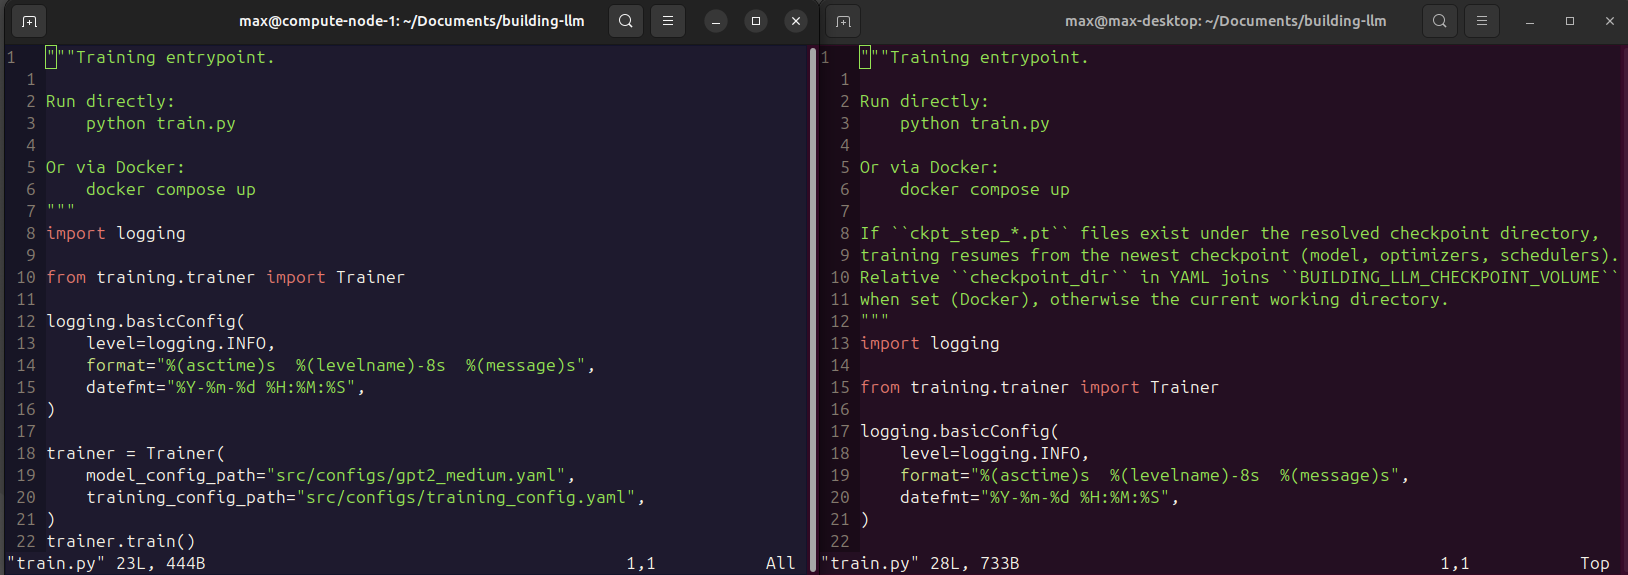1628x575 pixels.
Task: Minimize the max-desktop terminal window
Action: click(1530, 21)
